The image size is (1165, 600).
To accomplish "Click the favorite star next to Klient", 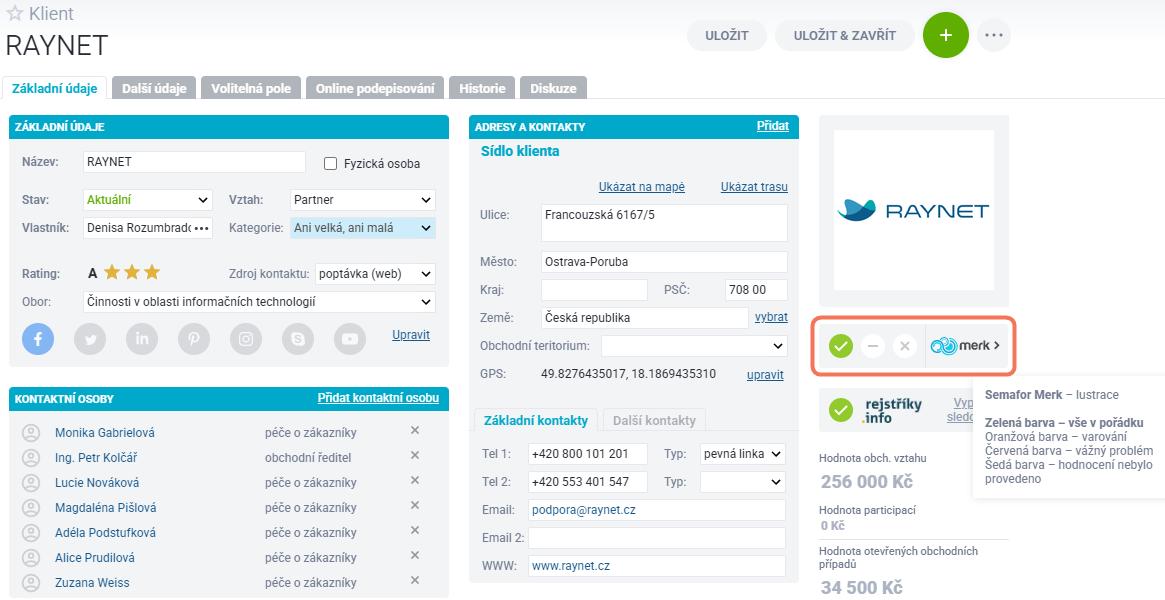I will click(14, 13).
